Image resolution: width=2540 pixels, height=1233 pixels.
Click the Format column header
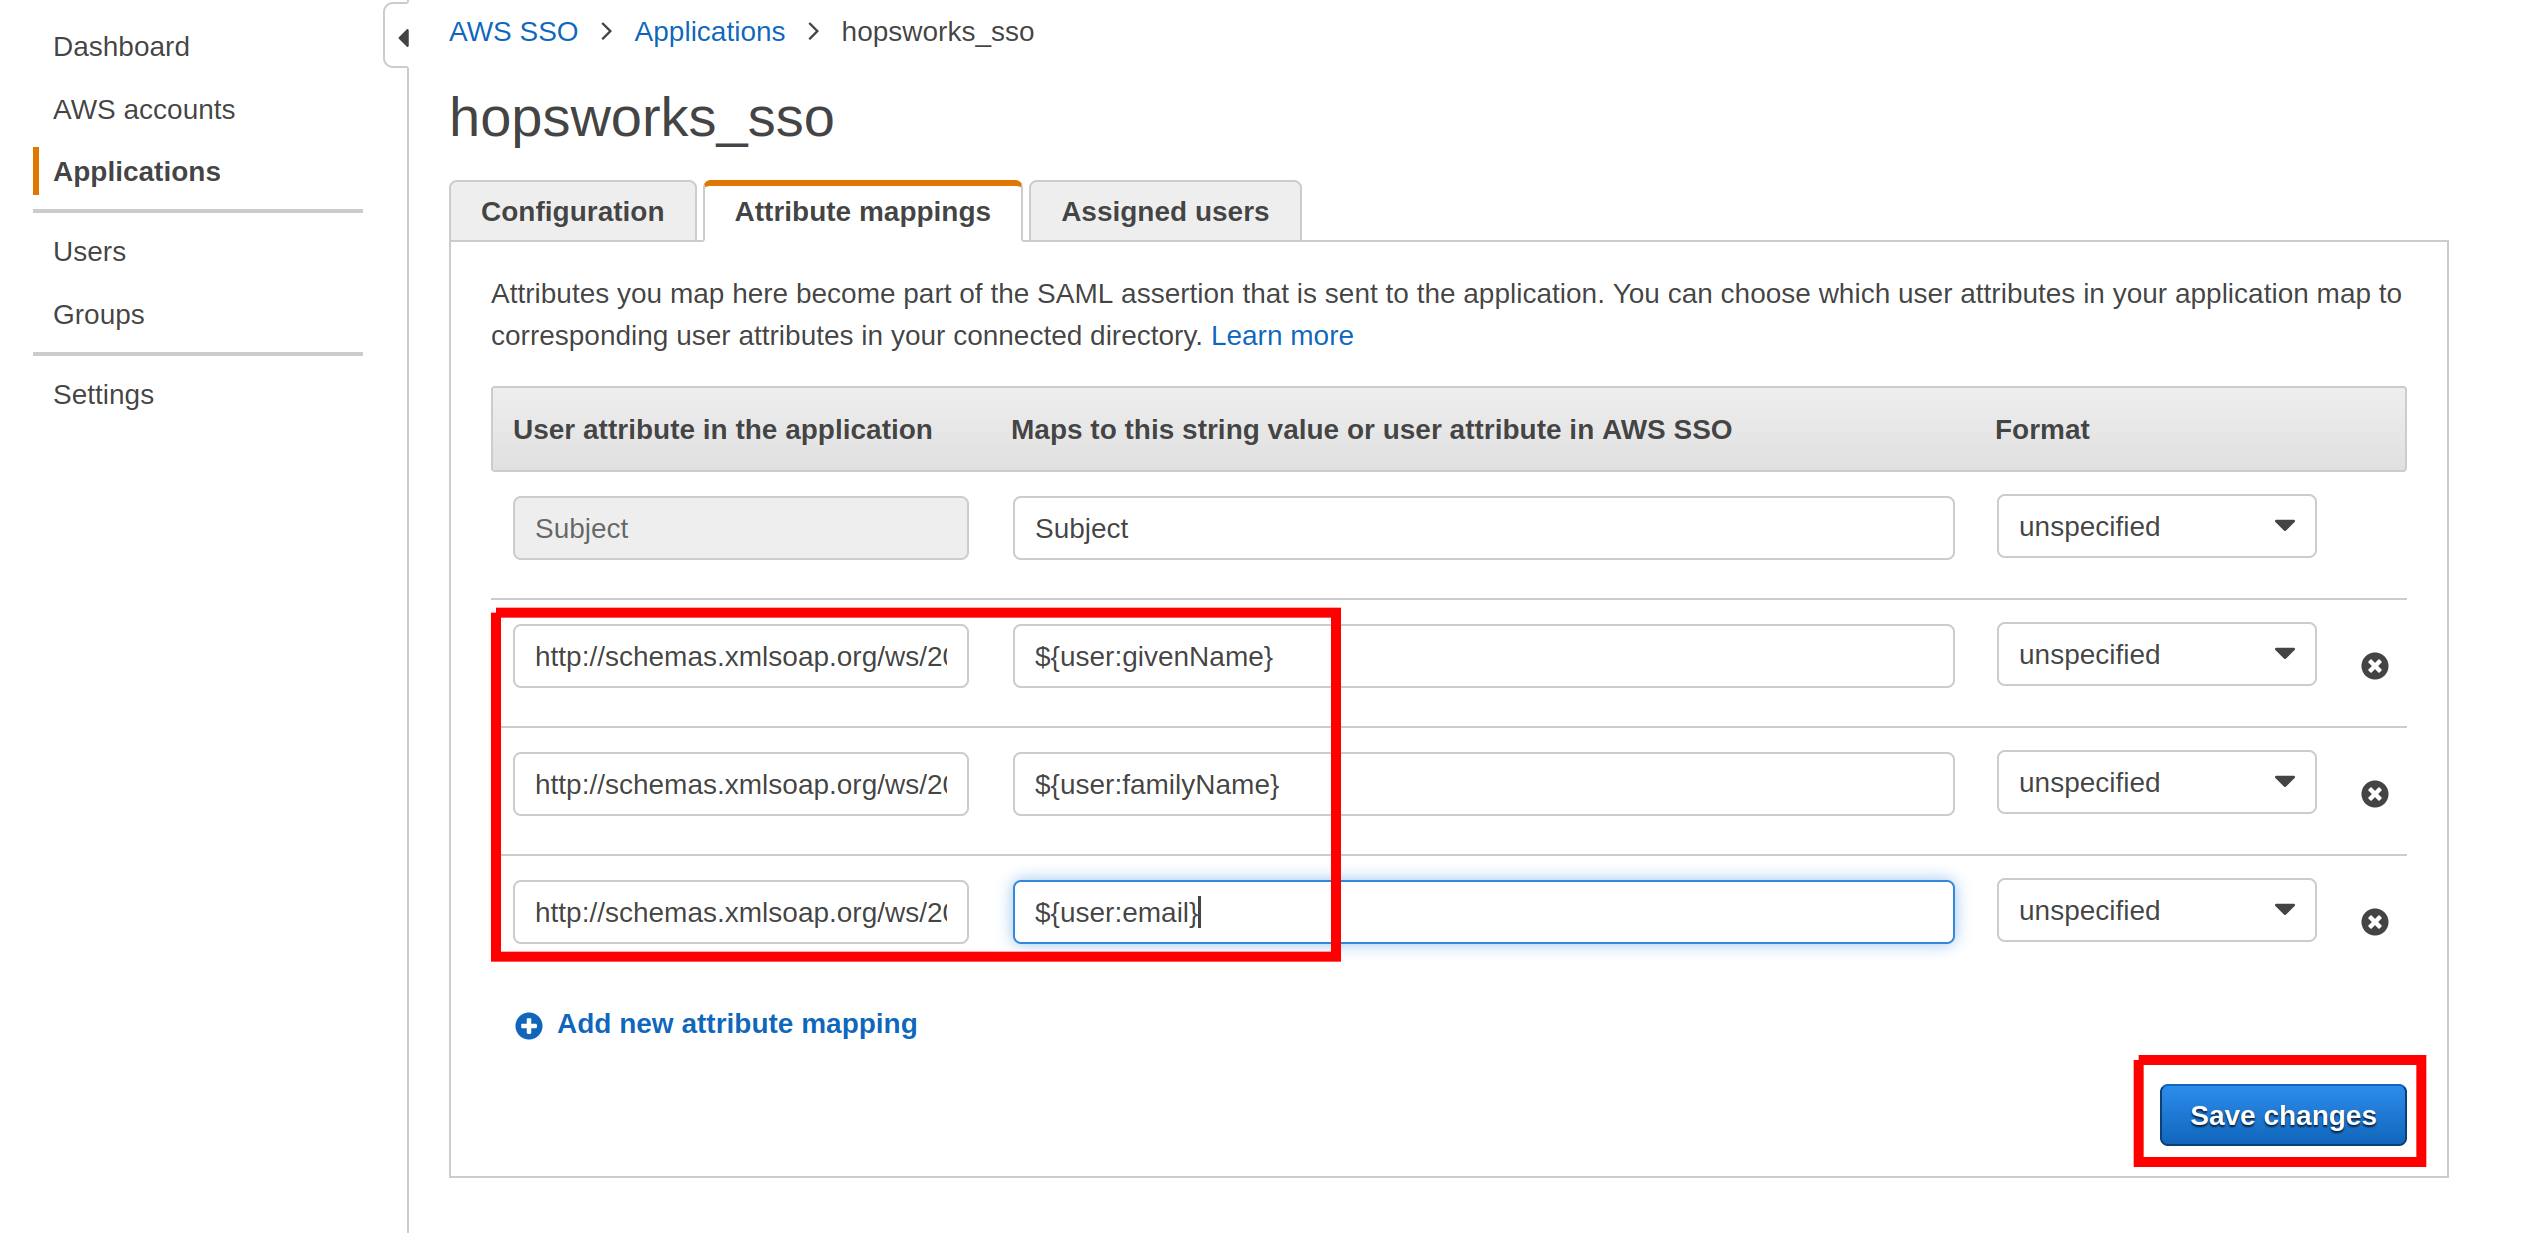click(2042, 430)
